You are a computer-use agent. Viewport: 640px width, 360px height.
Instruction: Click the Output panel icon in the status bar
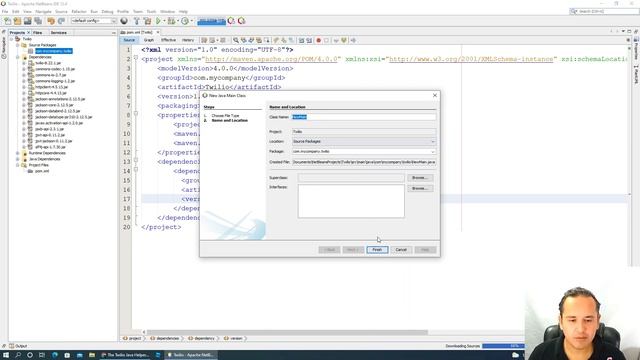pos(11,346)
